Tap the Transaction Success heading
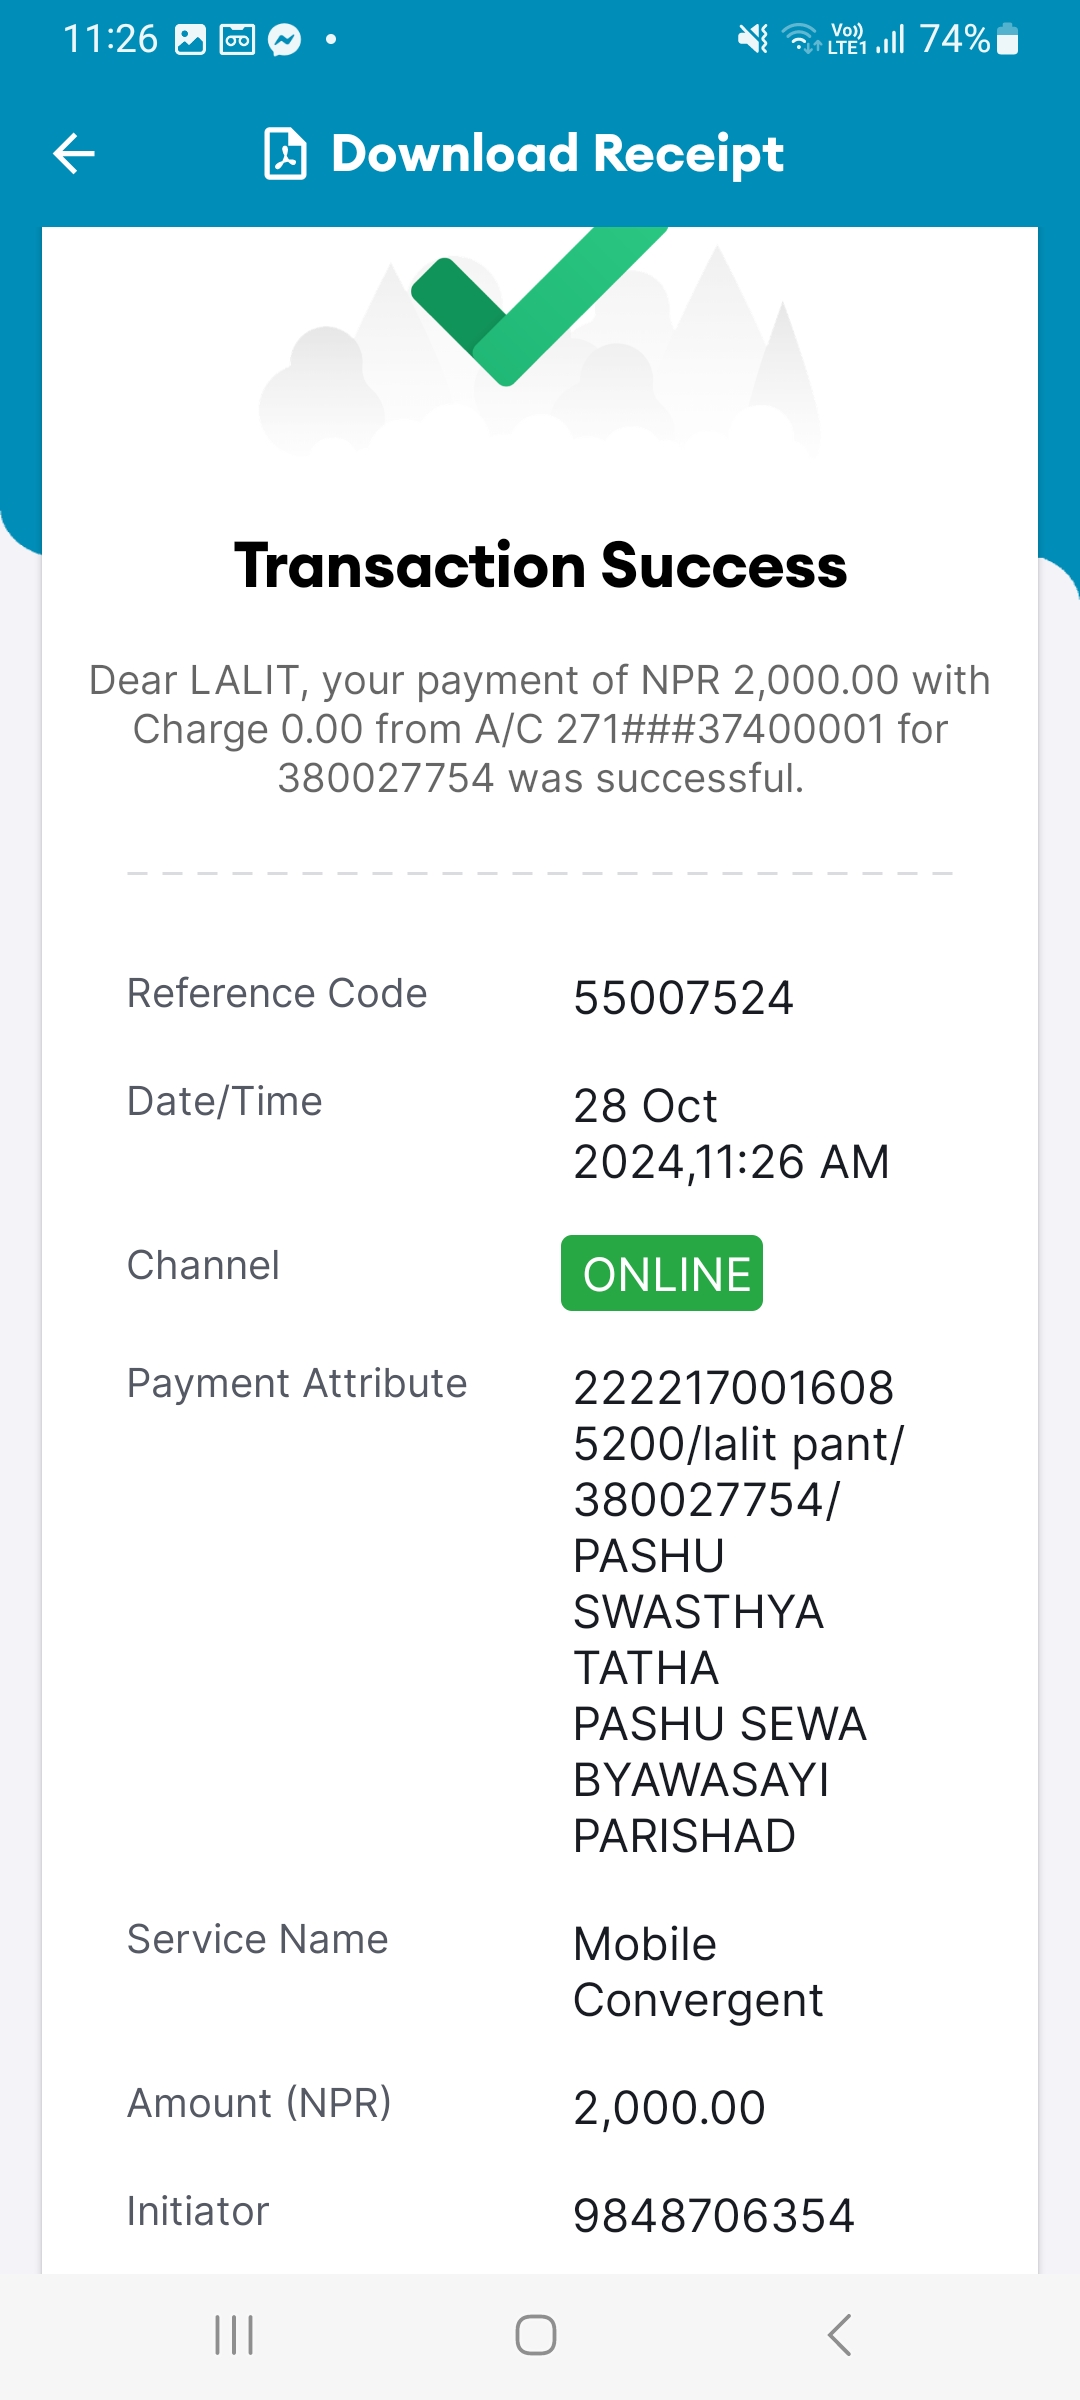 (540, 566)
